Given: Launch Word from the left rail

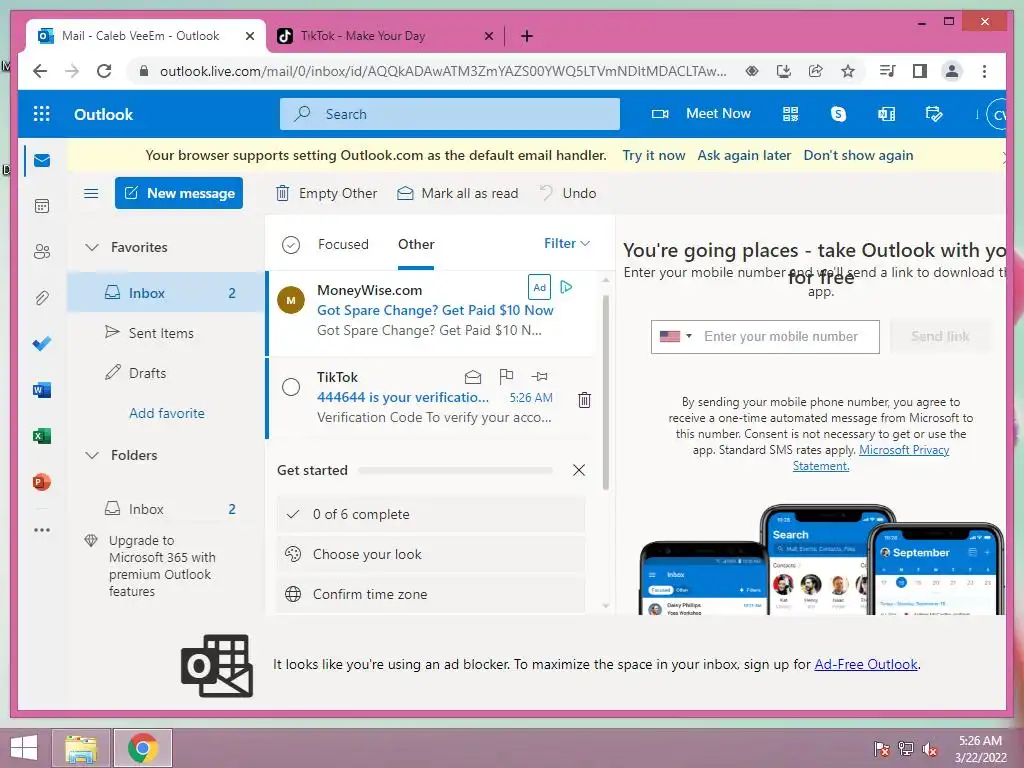Looking at the screenshot, I should click(42, 390).
